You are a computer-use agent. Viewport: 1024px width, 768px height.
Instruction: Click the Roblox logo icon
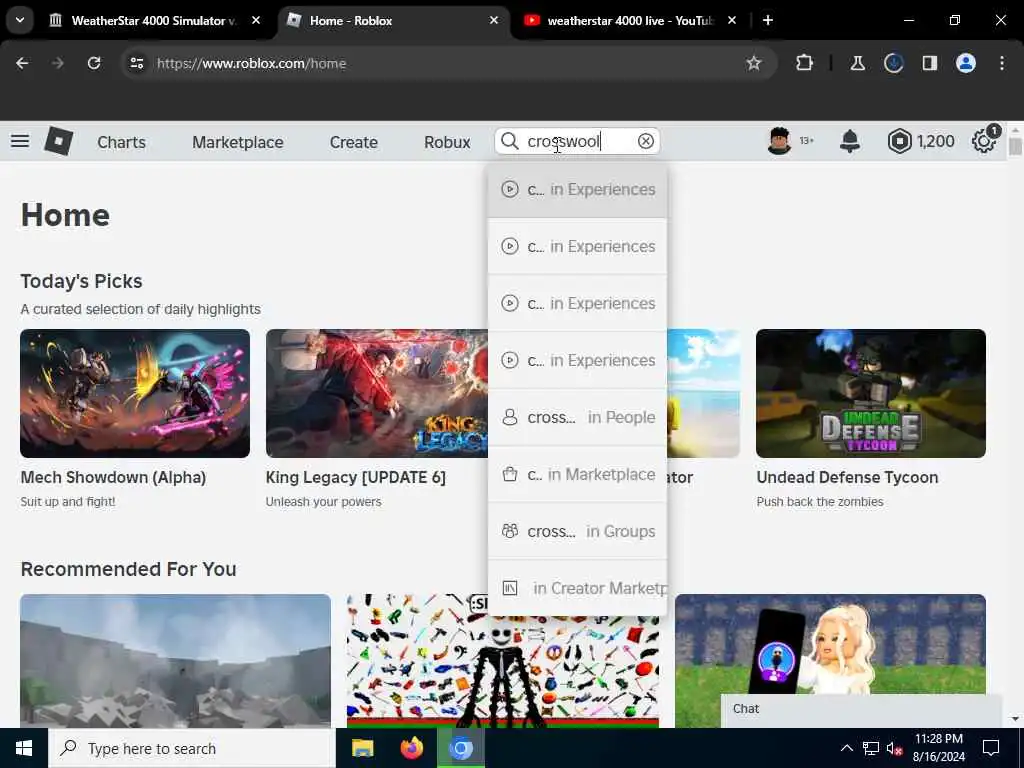pos(58,141)
